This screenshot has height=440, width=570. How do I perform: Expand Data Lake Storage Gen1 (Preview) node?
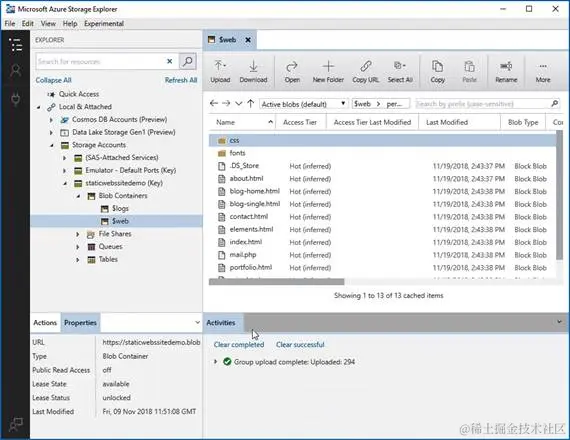point(51,132)
